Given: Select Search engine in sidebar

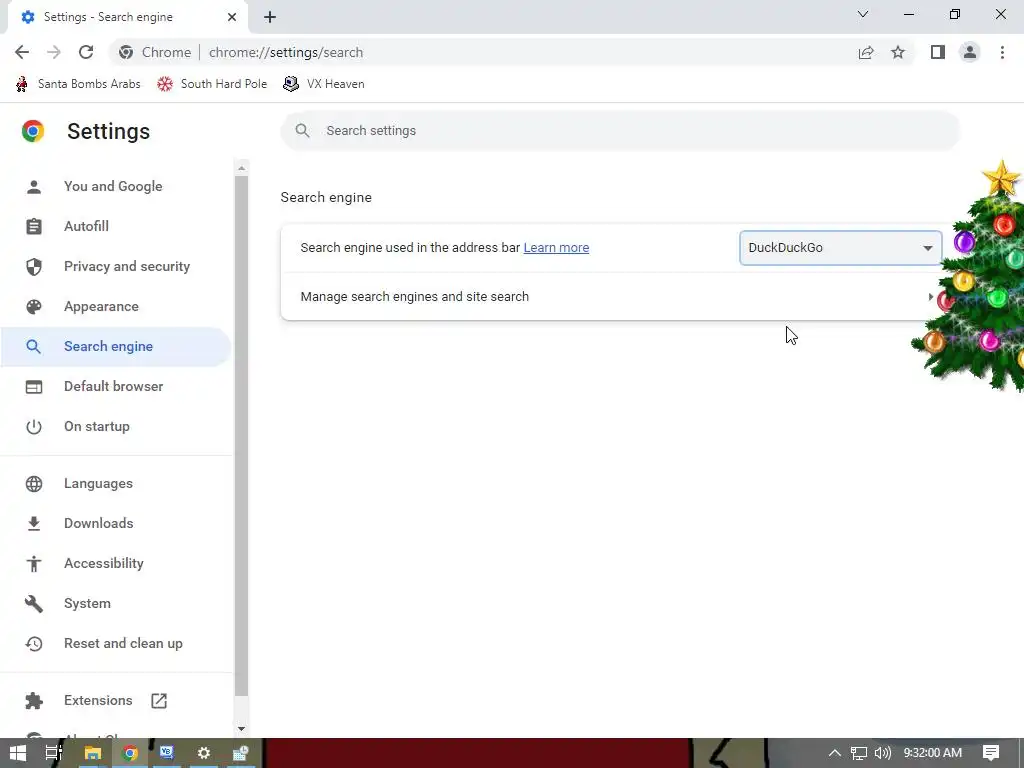Looking at the screenshot, I should (x=116, y=346).
